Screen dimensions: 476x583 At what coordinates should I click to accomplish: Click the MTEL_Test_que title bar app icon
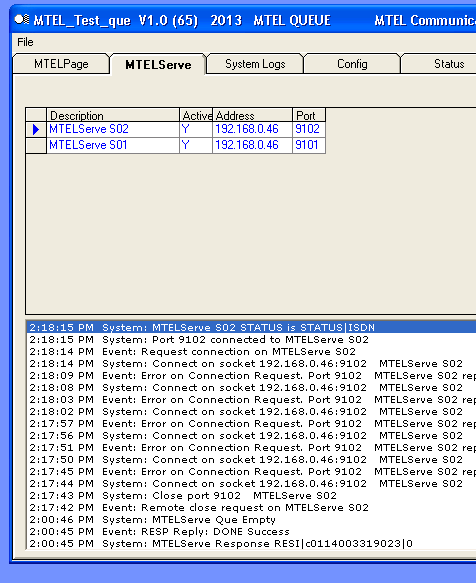click(22, 19)
